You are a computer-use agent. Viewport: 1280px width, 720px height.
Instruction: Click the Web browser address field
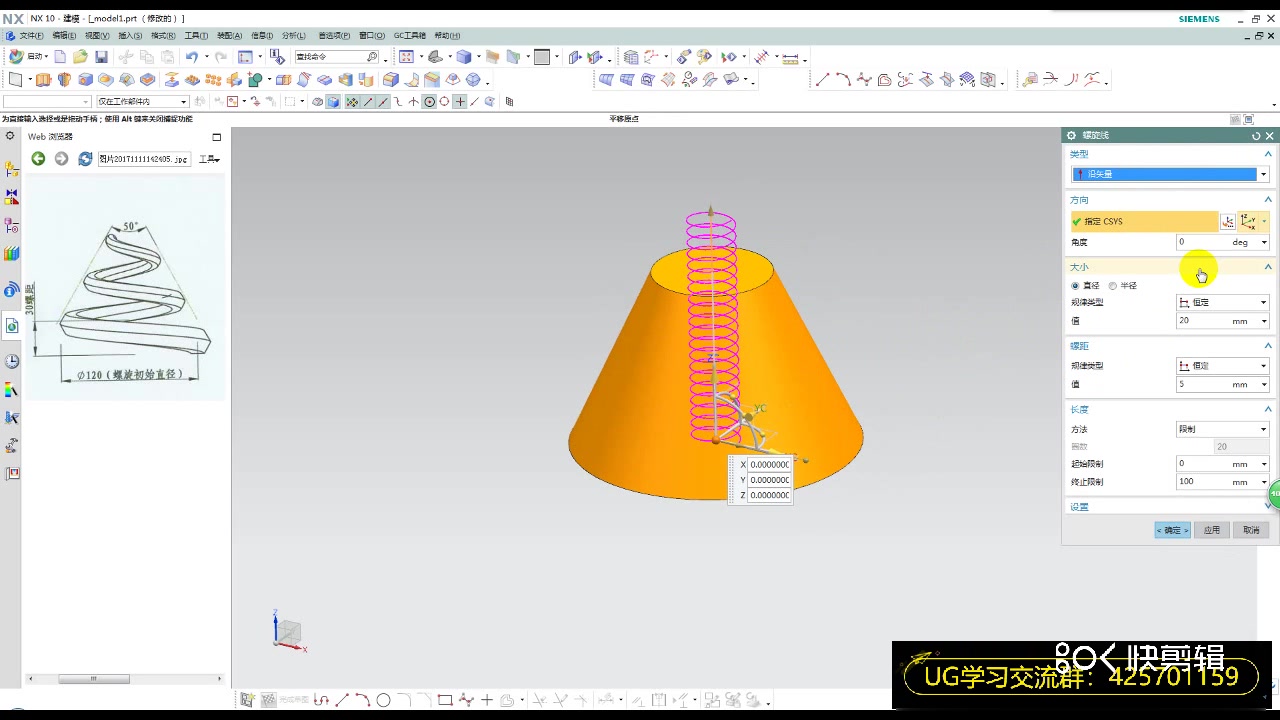(144, 159)
